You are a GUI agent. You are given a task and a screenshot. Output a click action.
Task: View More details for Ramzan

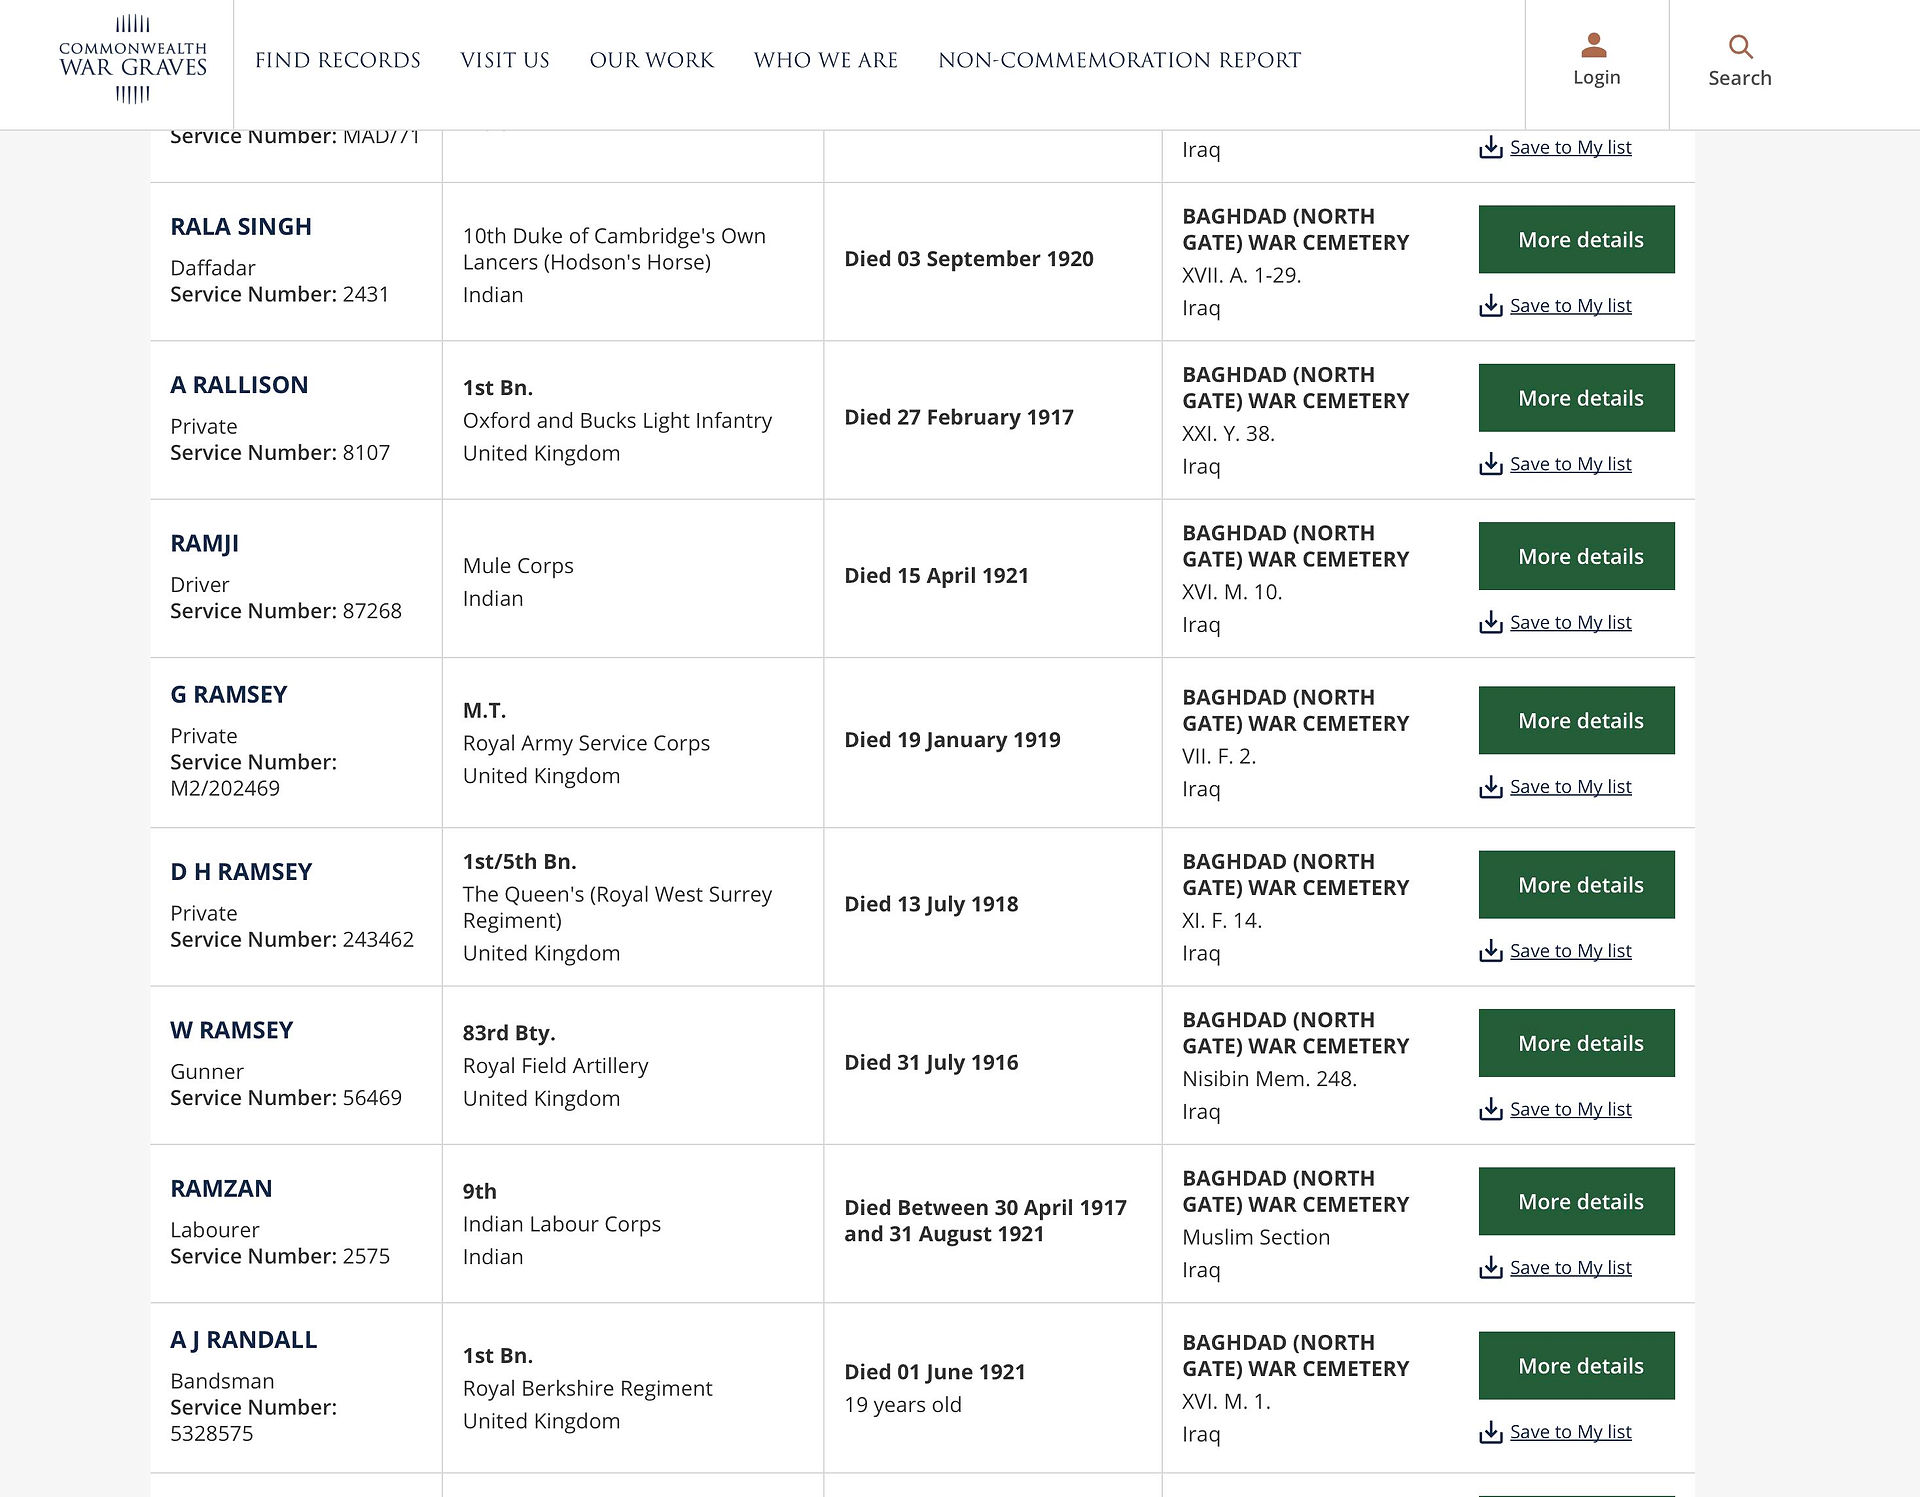click(x=1577, y=1201)
